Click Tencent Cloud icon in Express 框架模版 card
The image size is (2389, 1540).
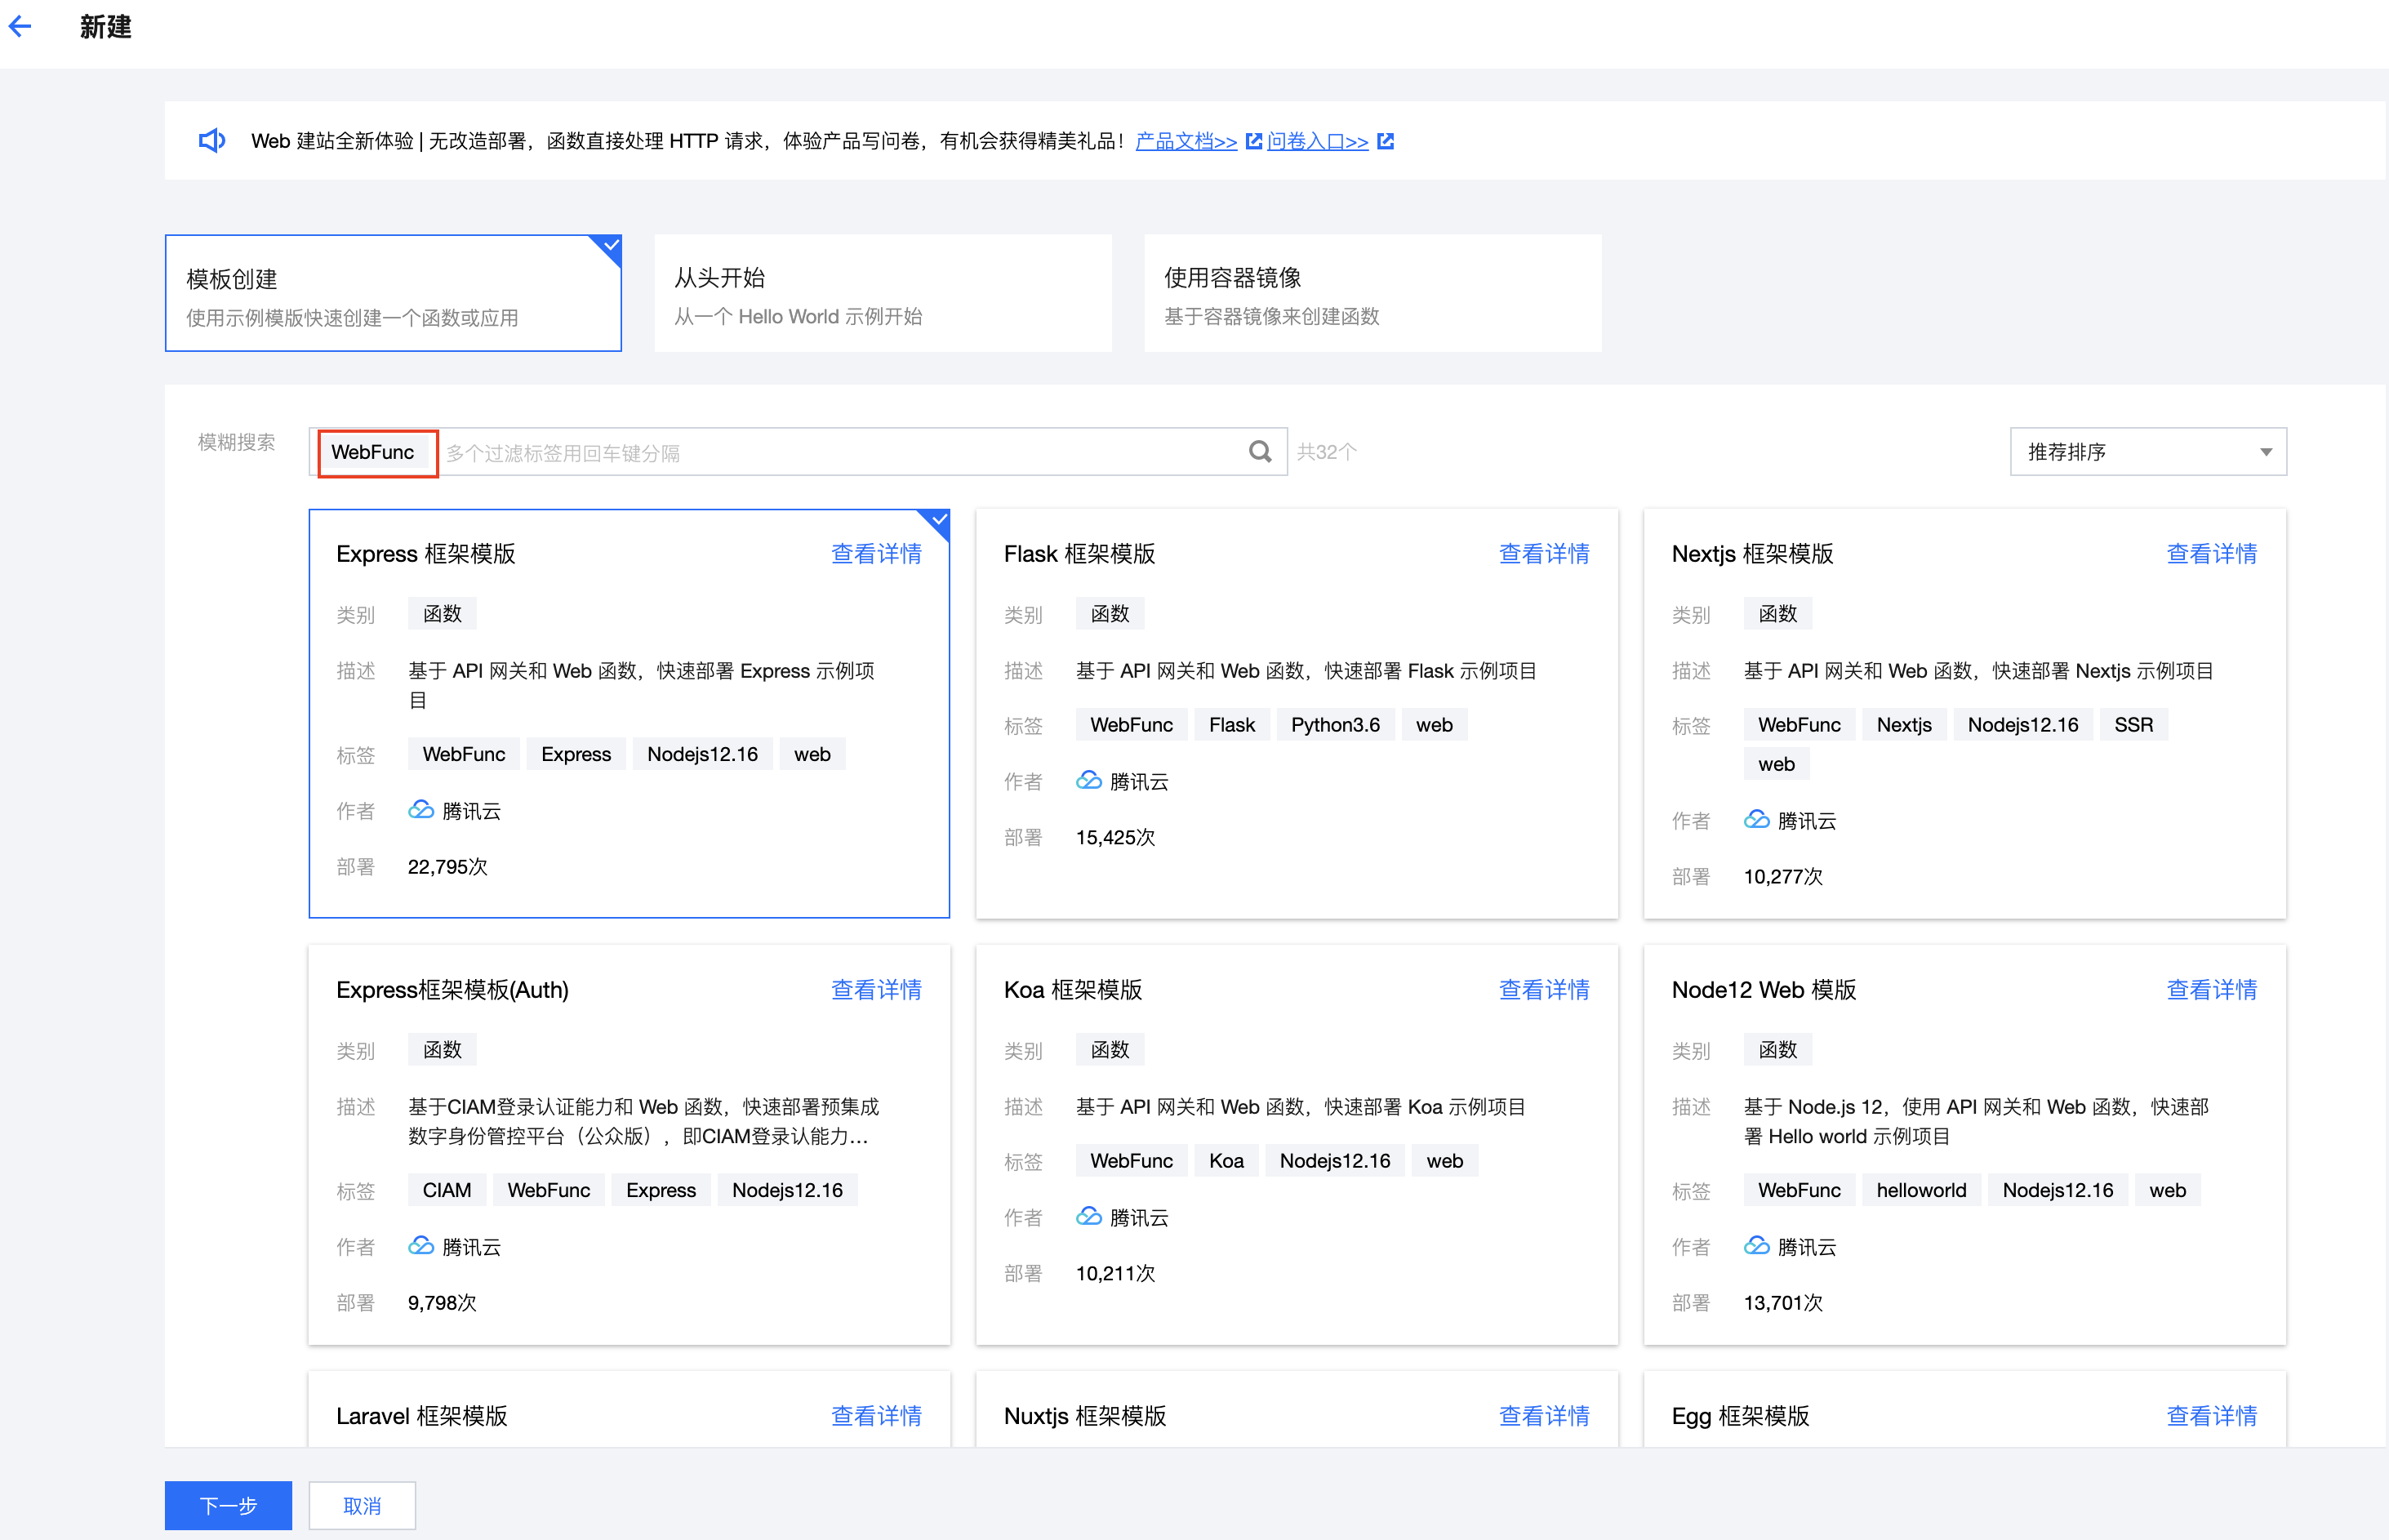(x=421, y=809)
